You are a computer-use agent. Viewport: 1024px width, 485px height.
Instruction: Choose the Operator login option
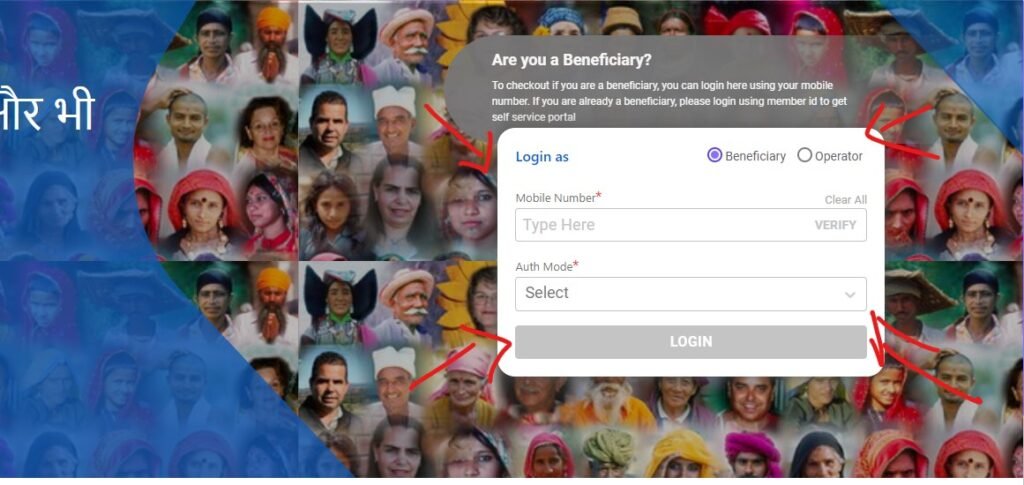click(x=805, y=155)
